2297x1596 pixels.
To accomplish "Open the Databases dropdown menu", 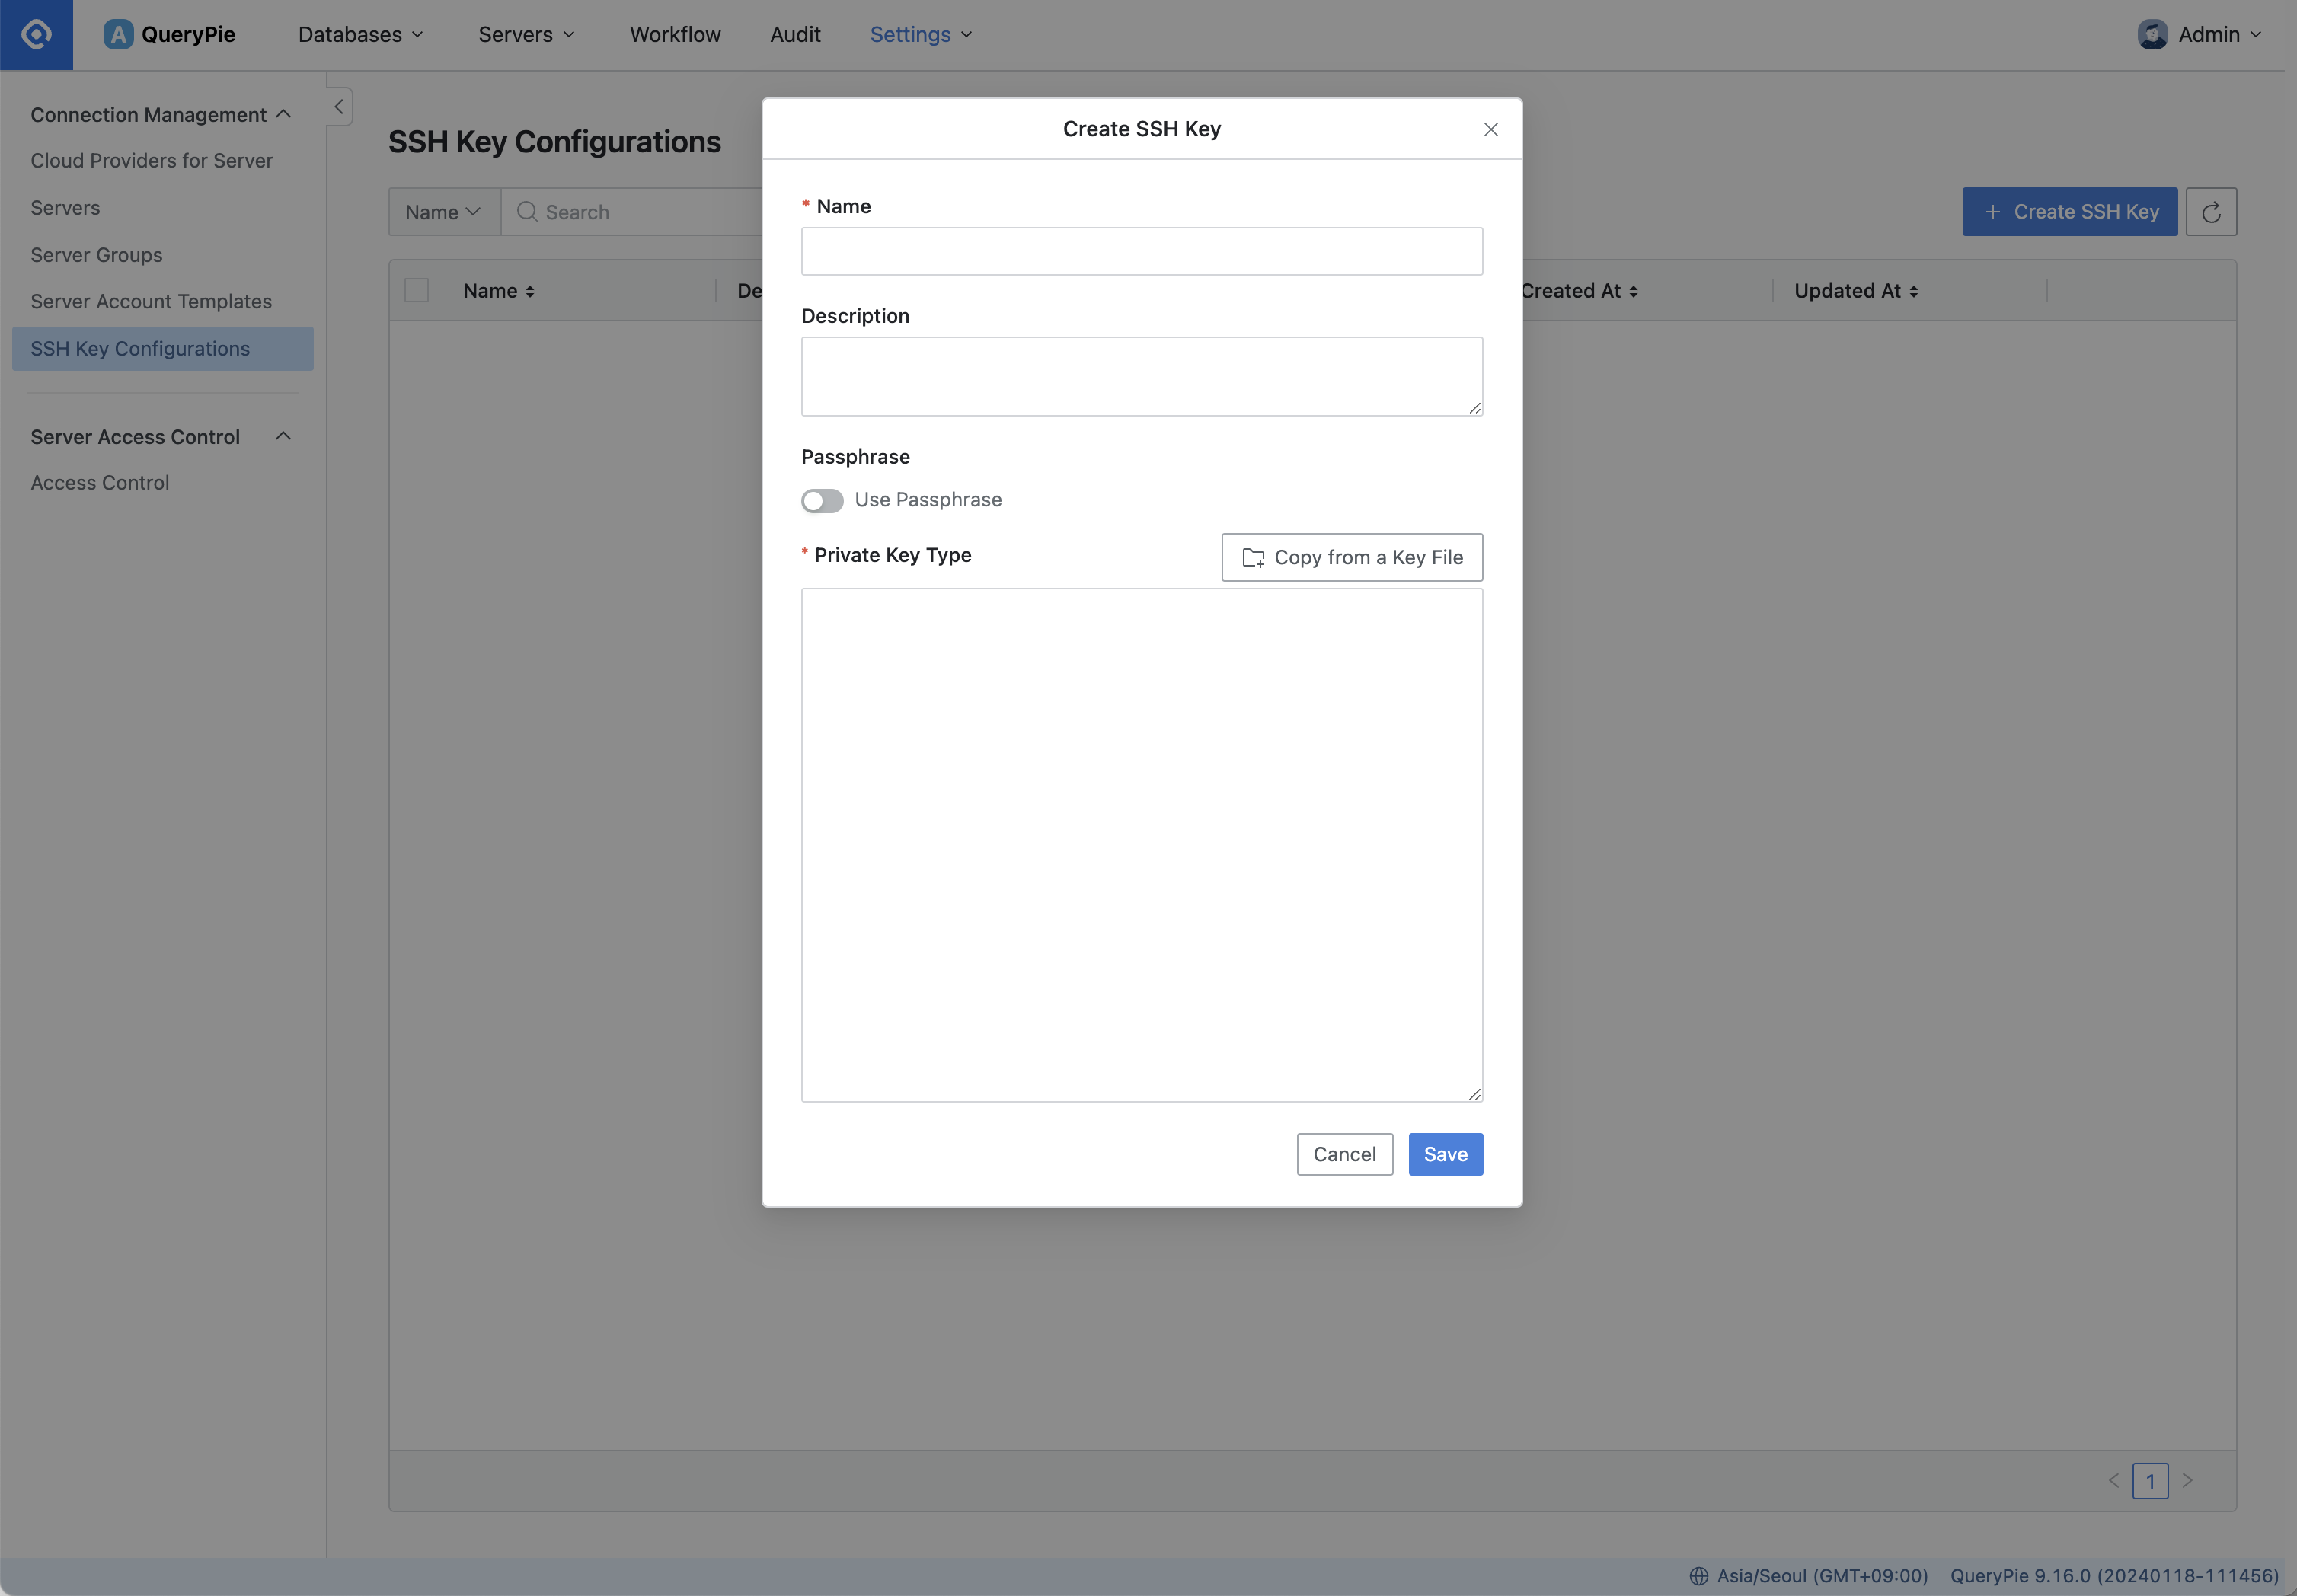I will coord(361,34).
